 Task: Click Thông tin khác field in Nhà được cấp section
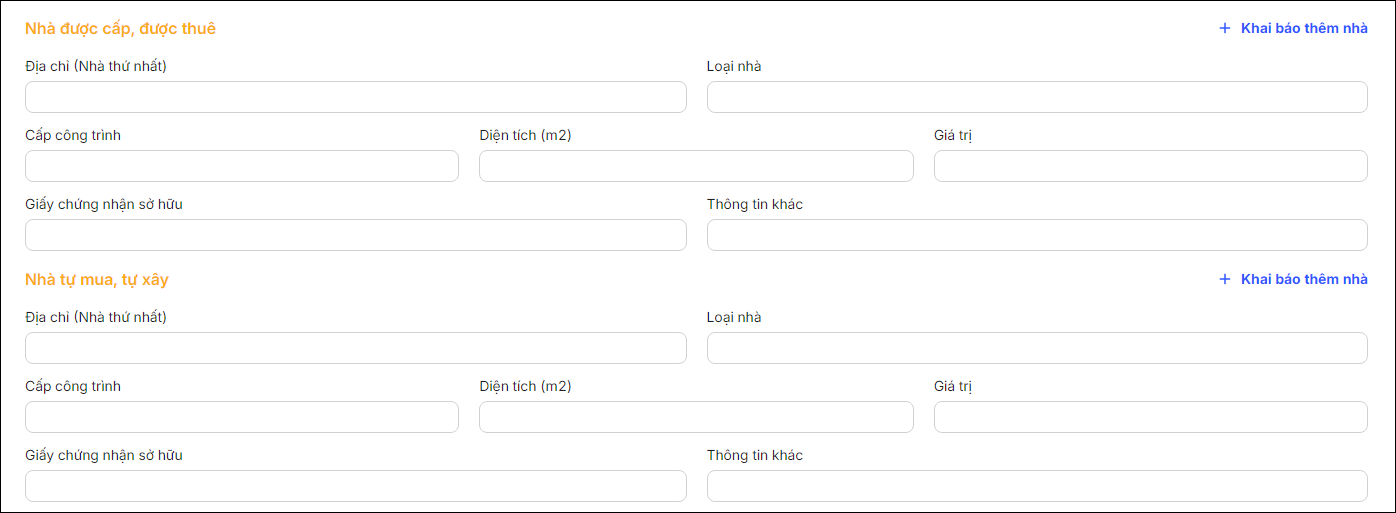coord(1037,235)
